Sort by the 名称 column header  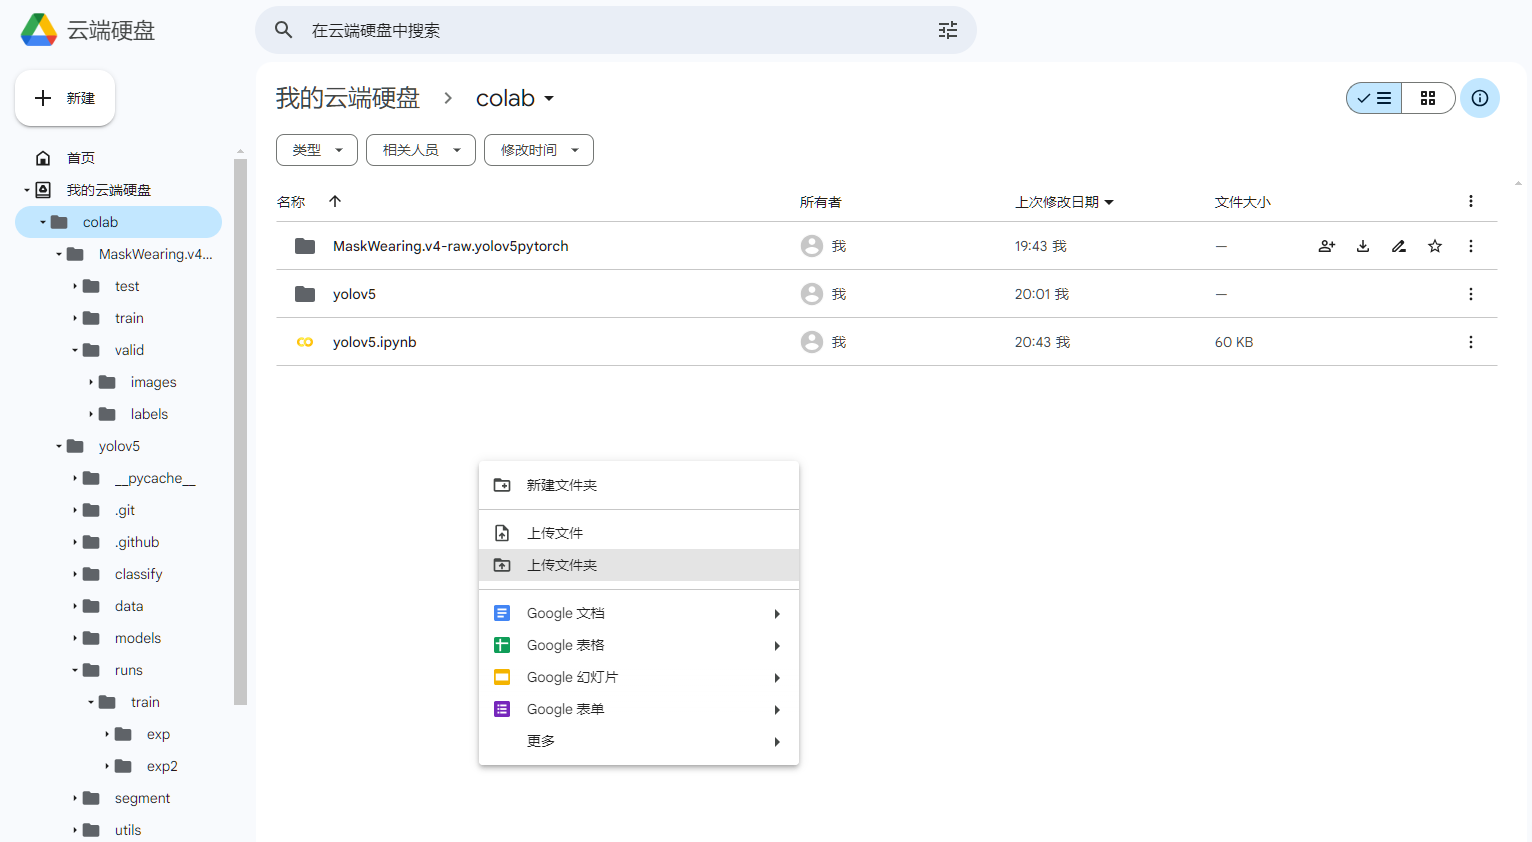coord(291,202)
